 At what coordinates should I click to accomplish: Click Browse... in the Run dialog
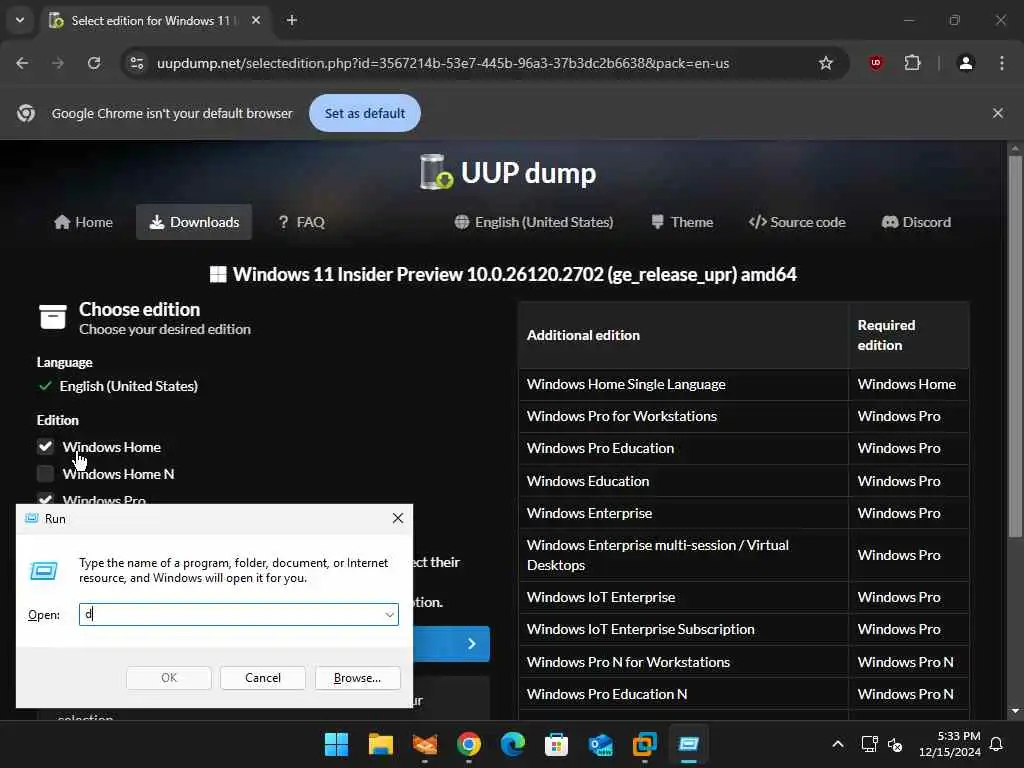[x=357, y=678]
